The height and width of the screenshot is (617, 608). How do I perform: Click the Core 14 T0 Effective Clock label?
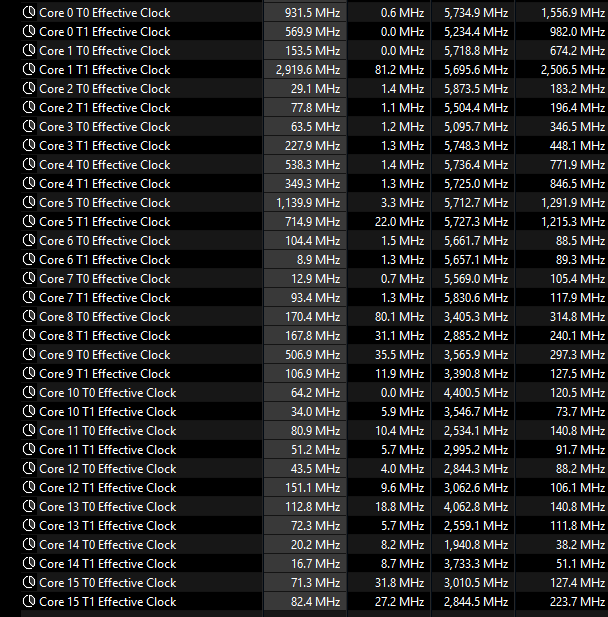(108, 545)
